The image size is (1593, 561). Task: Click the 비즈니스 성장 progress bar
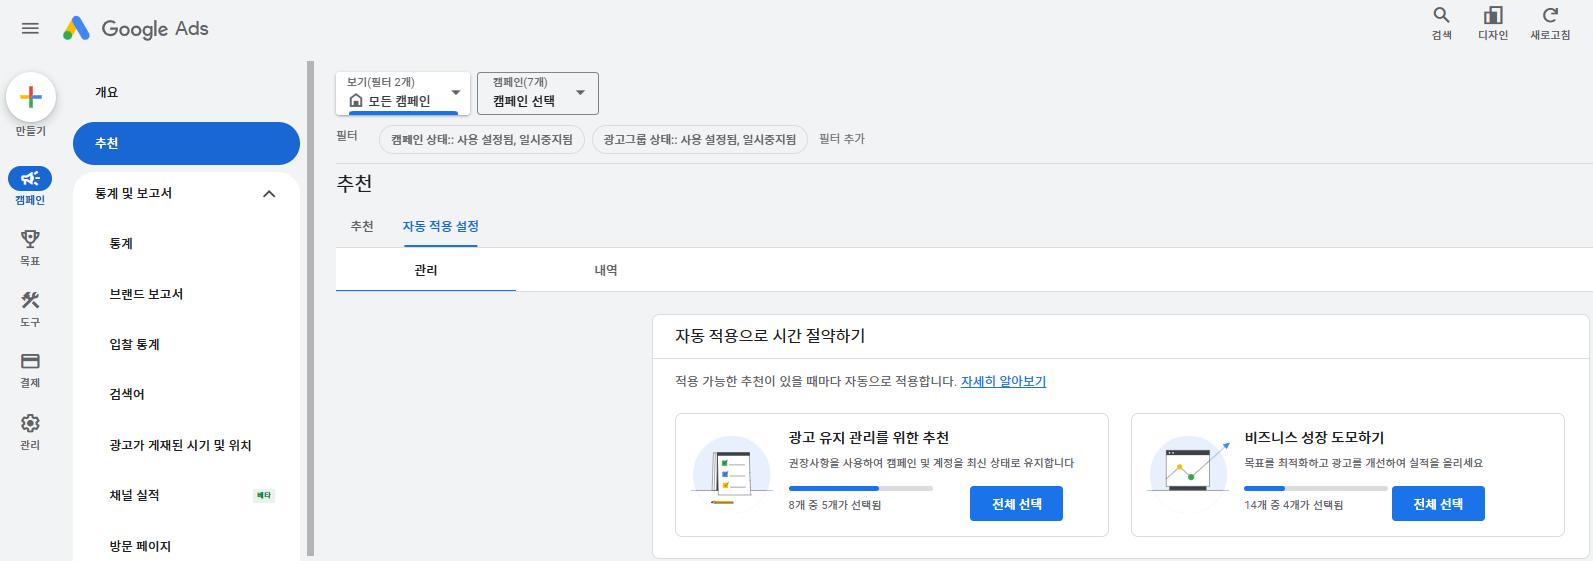(x=1315, y=488)
